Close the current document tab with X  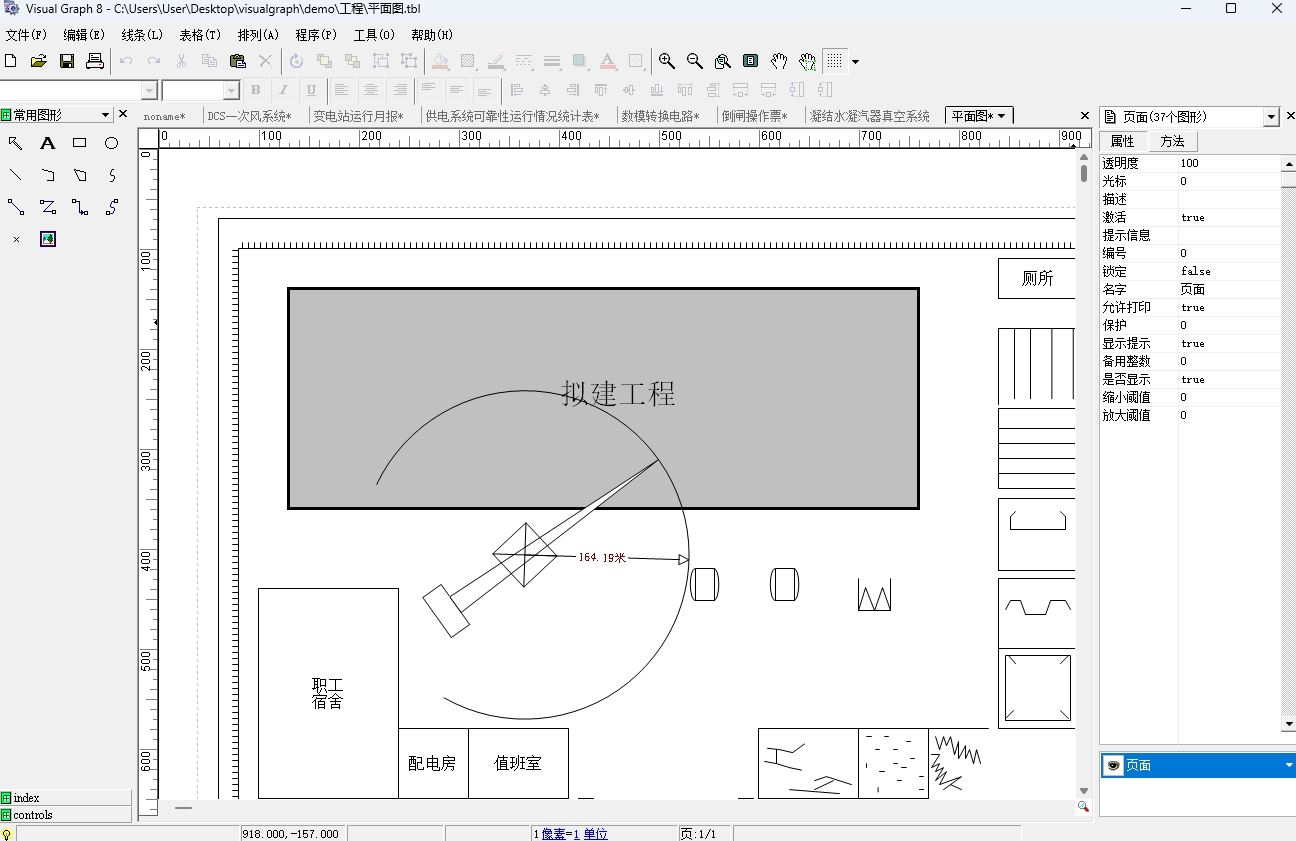(x=1085, y=116)
